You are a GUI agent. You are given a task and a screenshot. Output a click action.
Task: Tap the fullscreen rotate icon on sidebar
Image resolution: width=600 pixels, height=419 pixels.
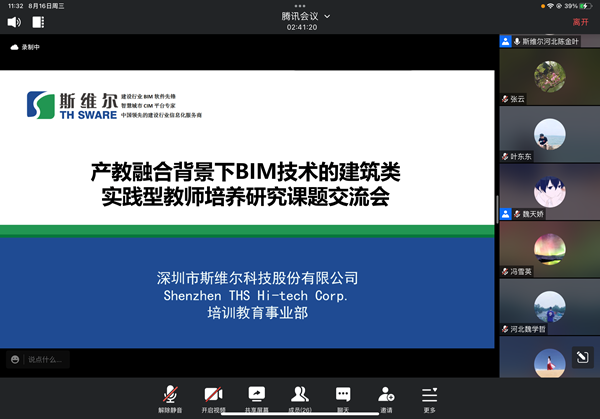[580, 357]
